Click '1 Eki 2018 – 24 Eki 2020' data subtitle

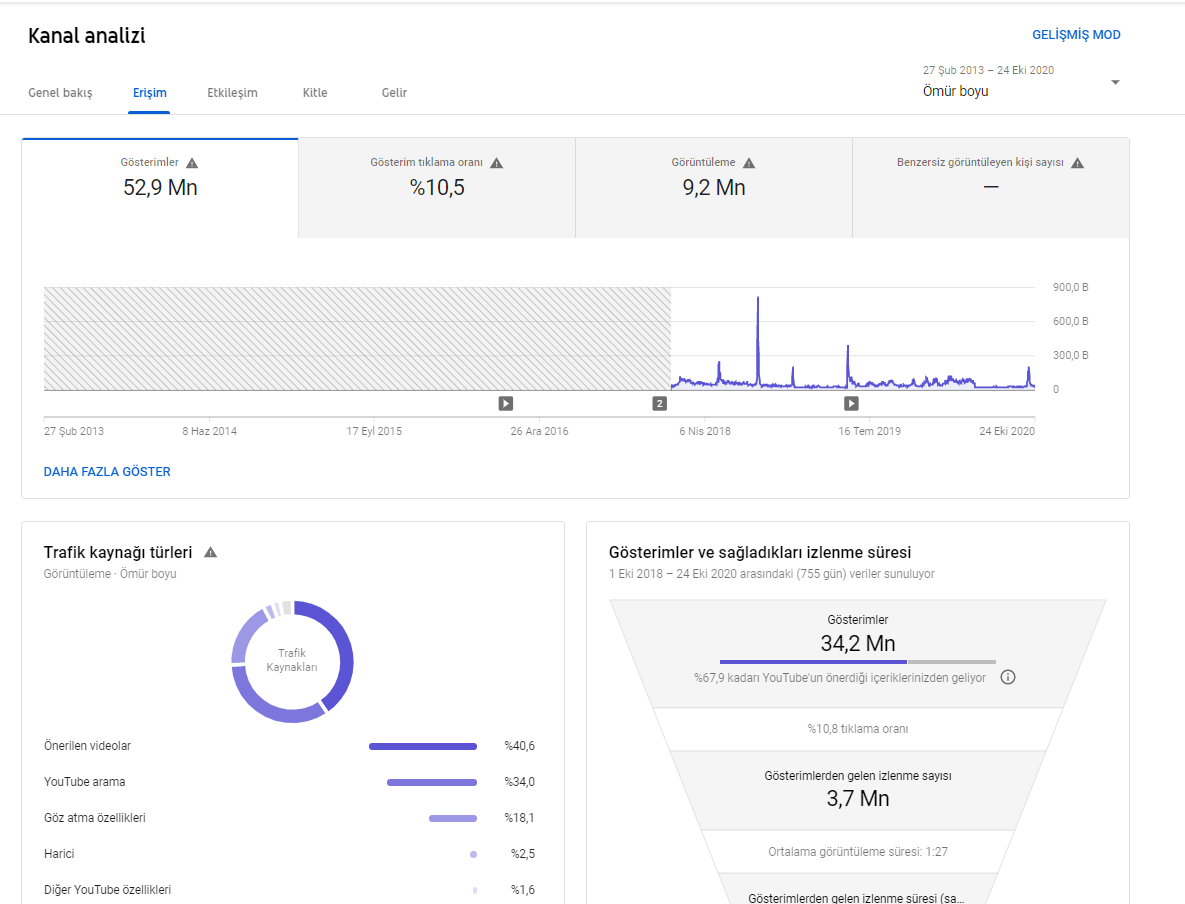[772, 574]
